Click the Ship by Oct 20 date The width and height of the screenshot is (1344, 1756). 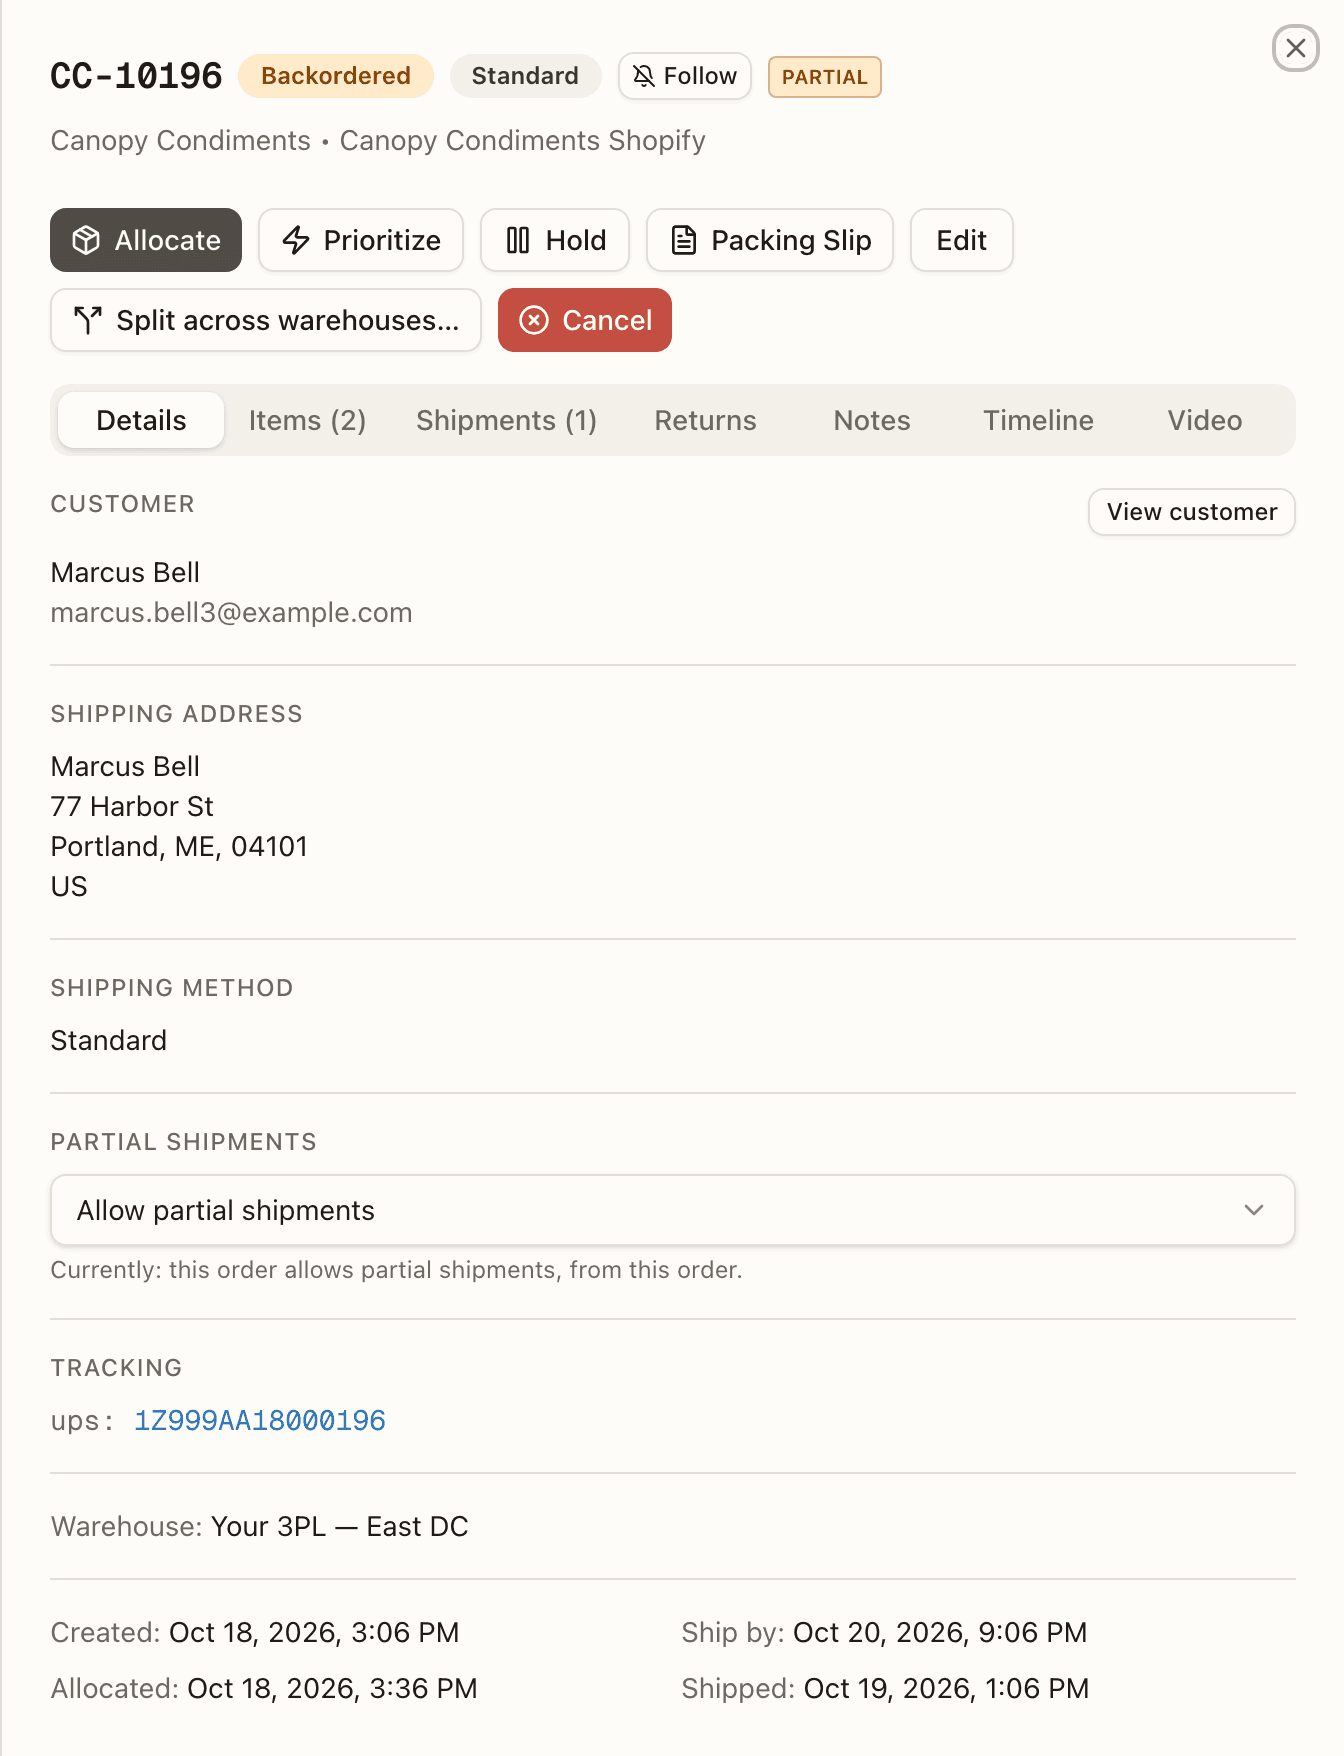point(940,1632)
